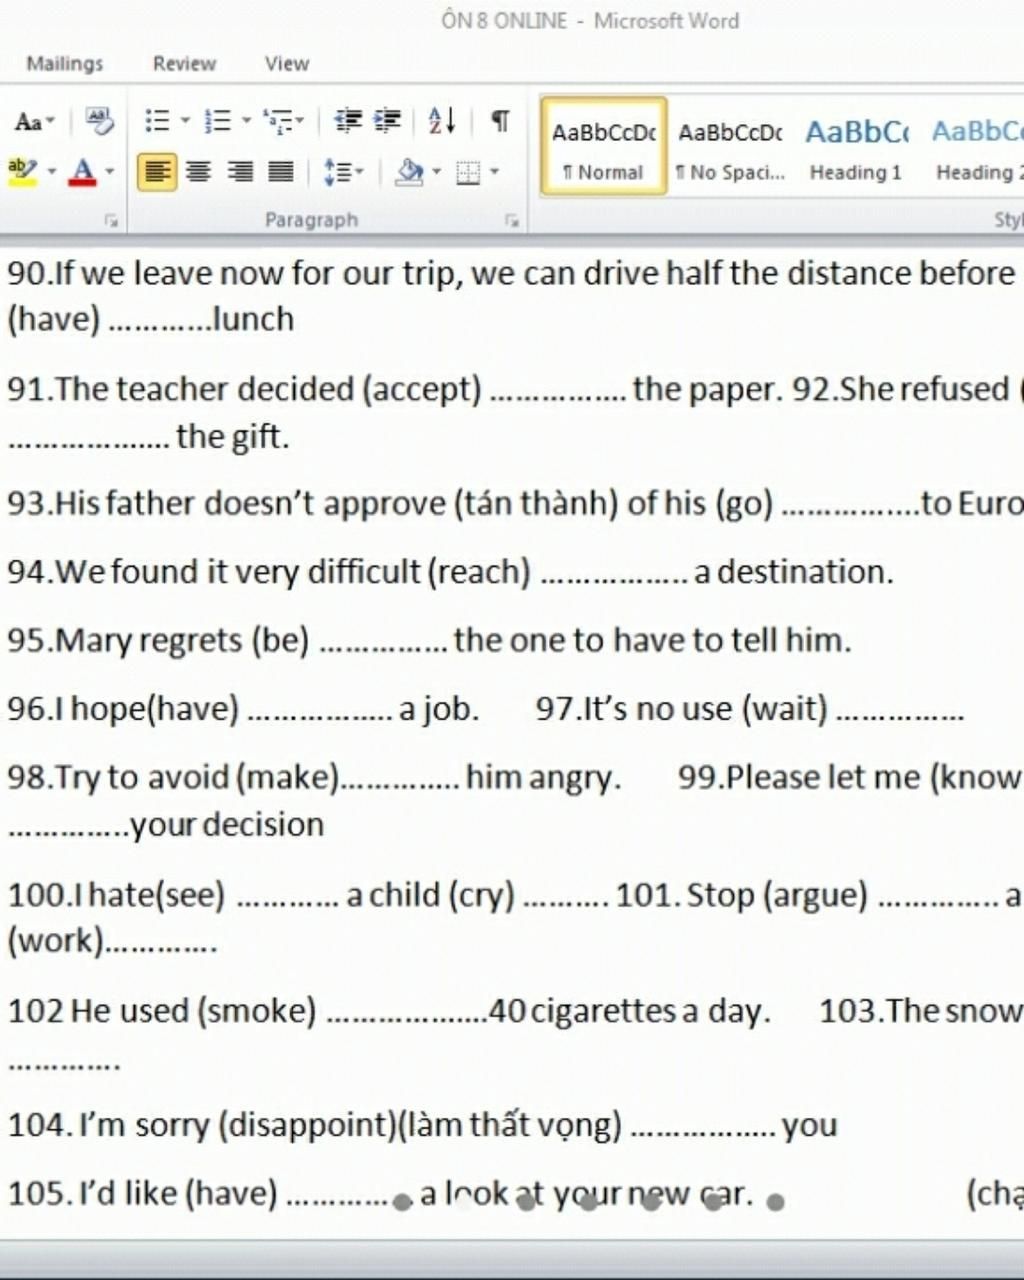Screen dimensions: 1024x1280
Task: Click 'him angry.' in sentence 98
Action: point(543,777)
